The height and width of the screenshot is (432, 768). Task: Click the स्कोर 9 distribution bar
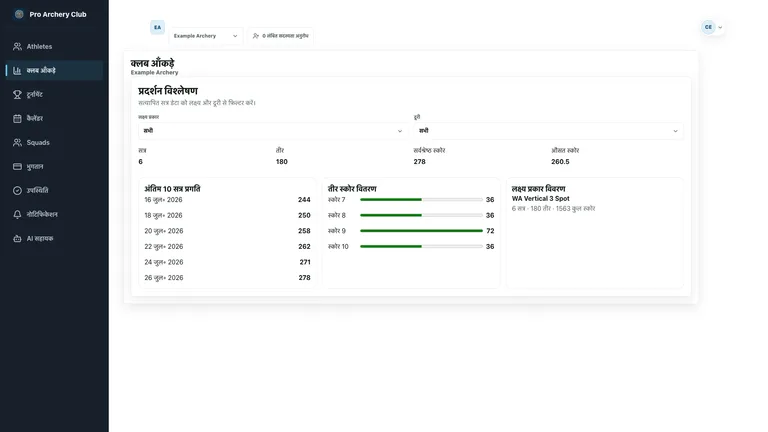421,231
